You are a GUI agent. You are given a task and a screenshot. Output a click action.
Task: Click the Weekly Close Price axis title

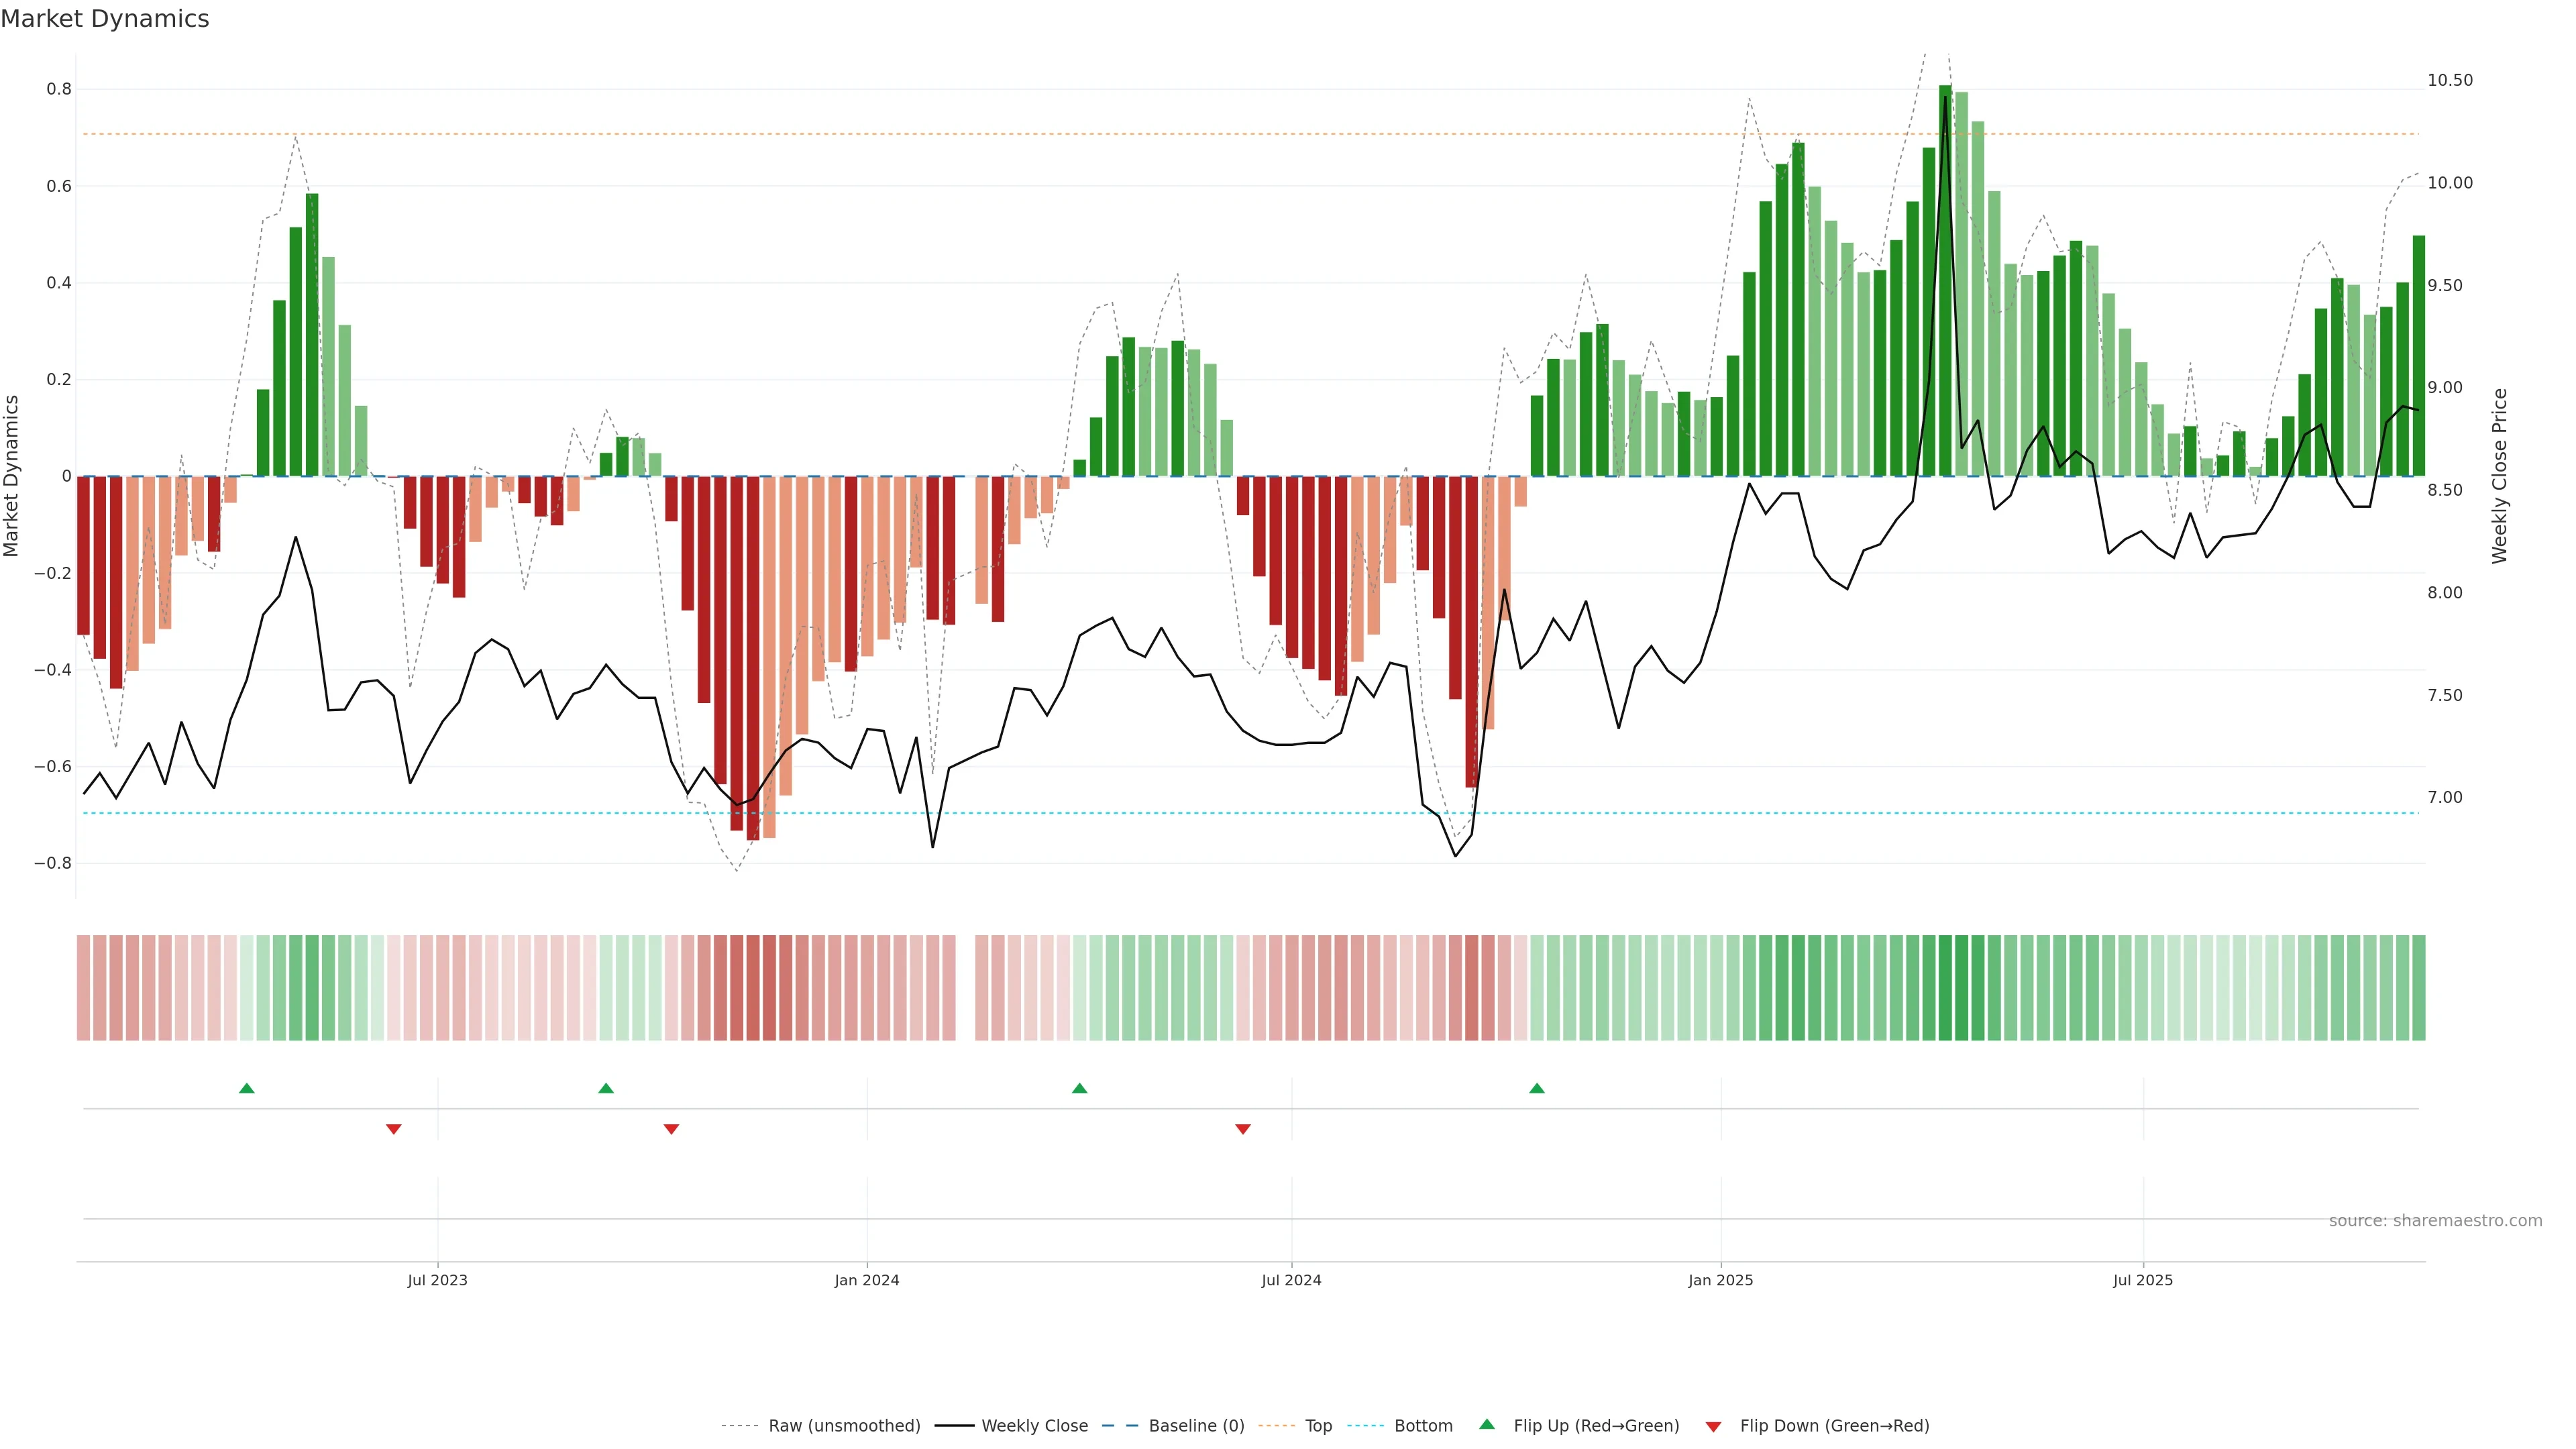pyautogui.click(x=2500, y=476)
